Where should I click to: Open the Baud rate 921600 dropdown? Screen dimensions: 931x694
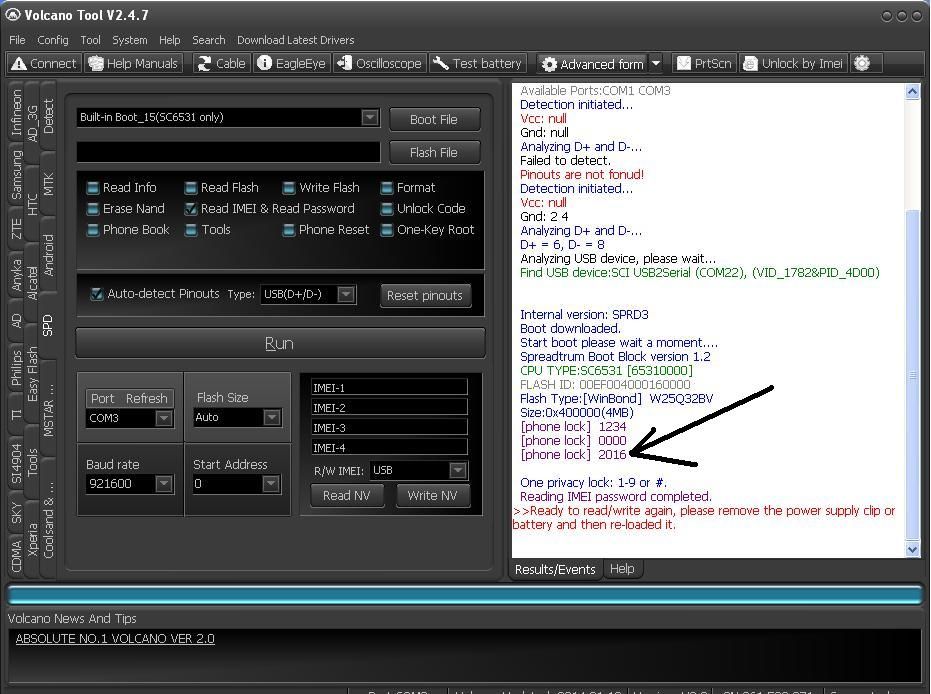tap(163, 484)
